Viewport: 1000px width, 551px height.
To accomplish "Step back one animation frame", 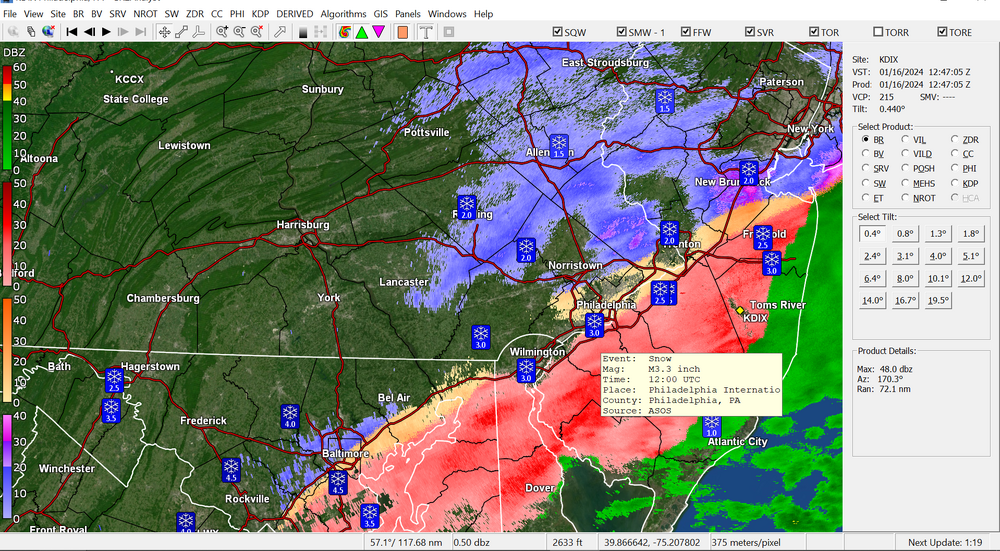I will click(89, 31).
